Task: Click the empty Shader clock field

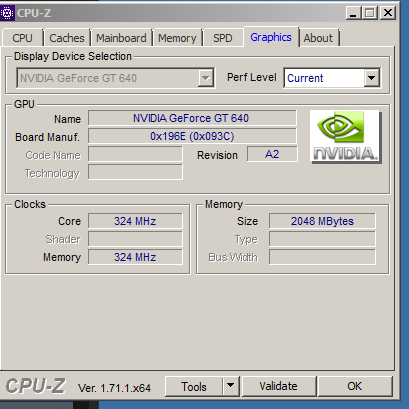Action: point(135,239)
